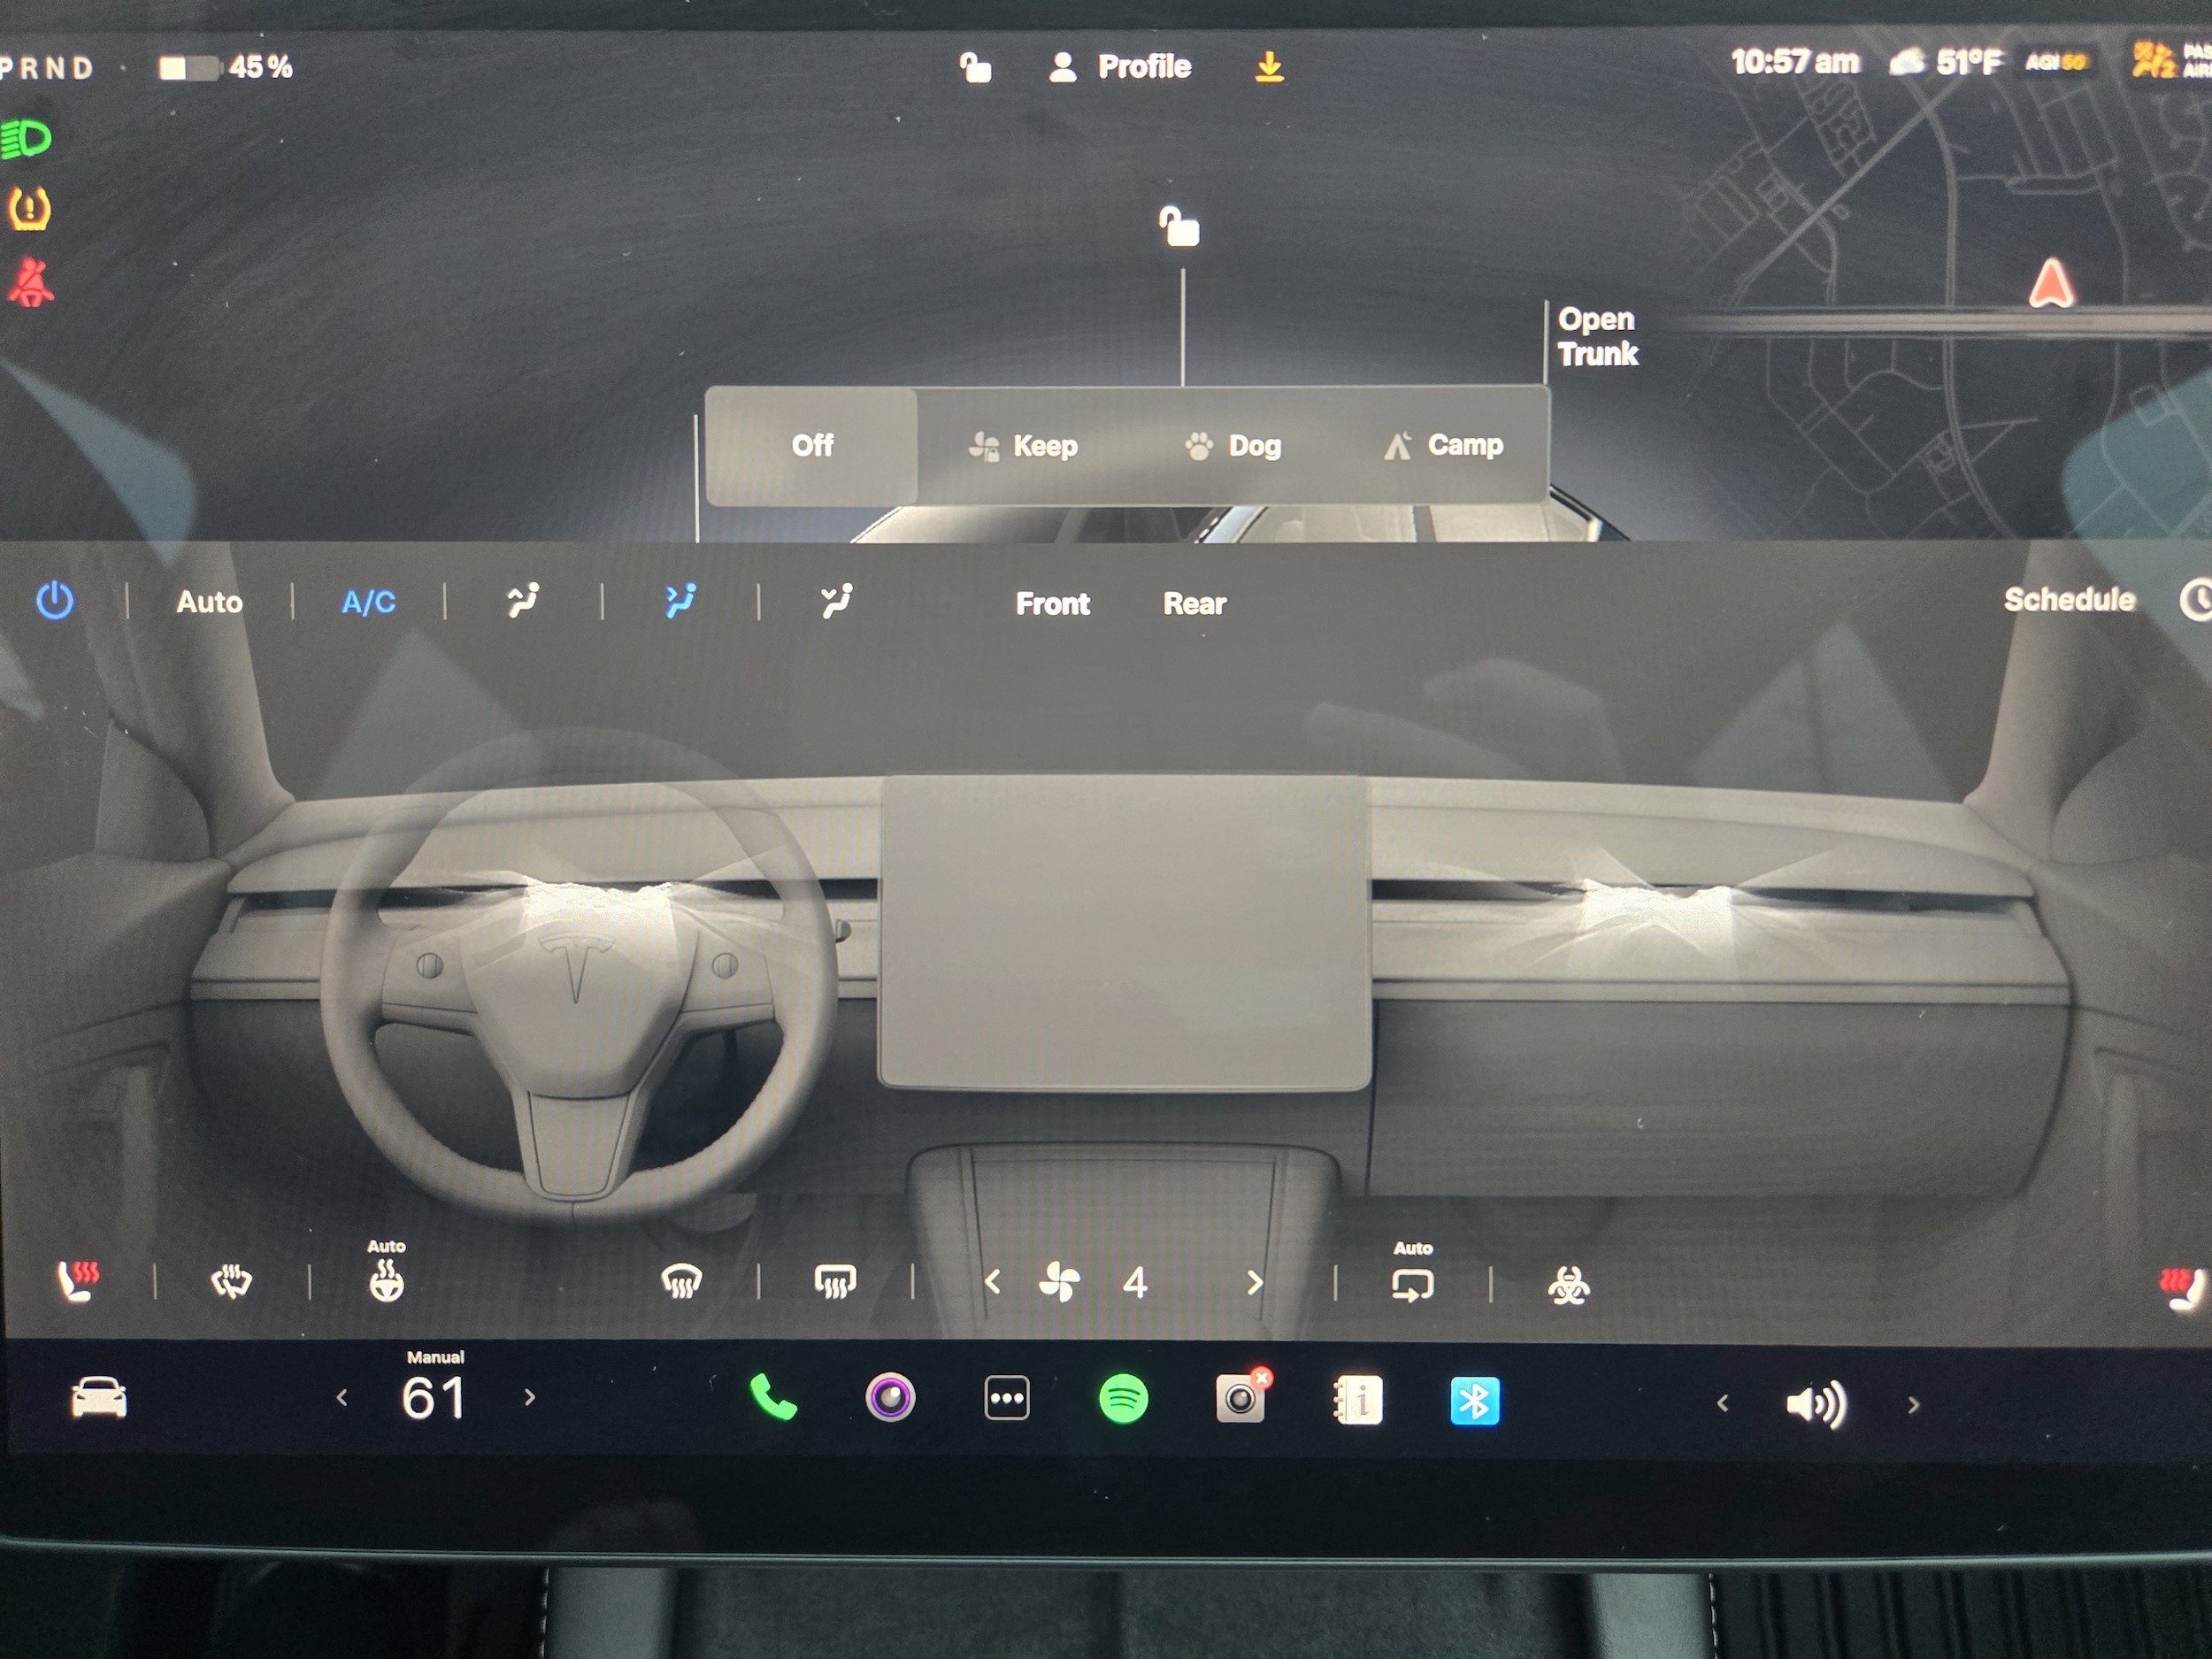Toggle the A/C on or off

click(367, 601)
